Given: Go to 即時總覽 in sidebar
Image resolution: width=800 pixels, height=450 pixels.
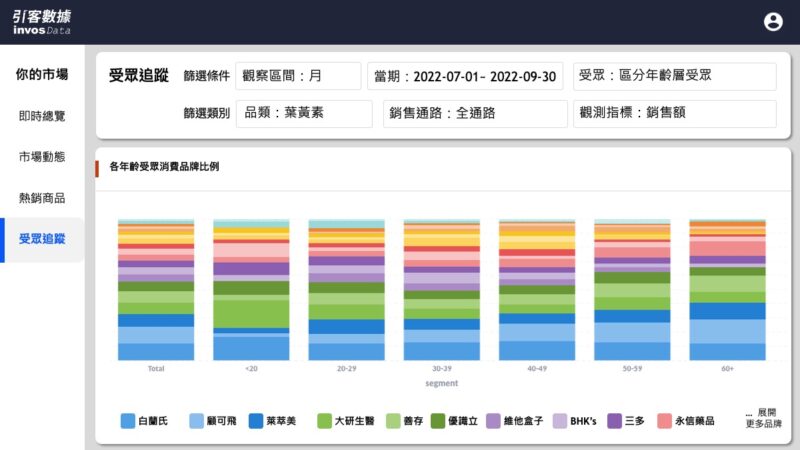Looking at the screenshot, I should pos(42,116).
